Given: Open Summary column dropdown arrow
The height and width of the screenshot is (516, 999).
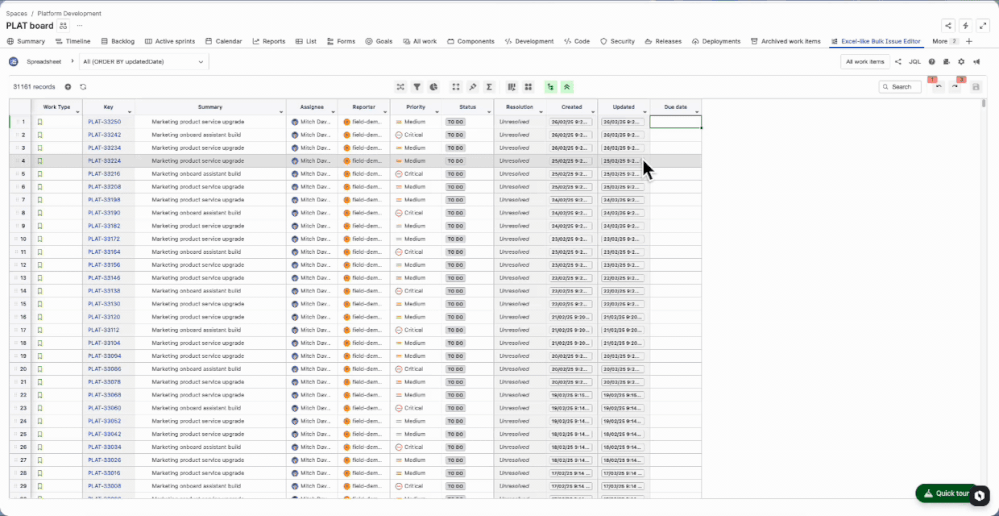Looking at the screenshot, I should click(281, 112).
